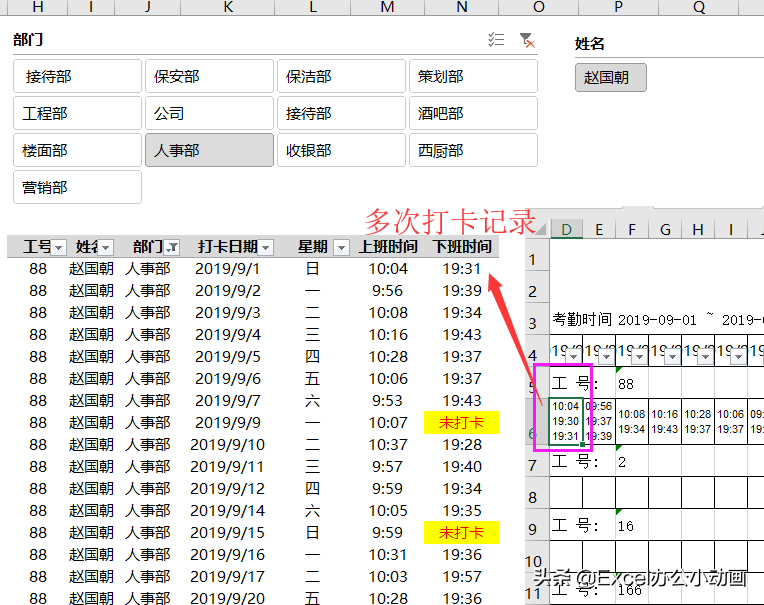Click the date cell 2019/9/20
This screenshot has width=764, height=605.
[228, 598]
